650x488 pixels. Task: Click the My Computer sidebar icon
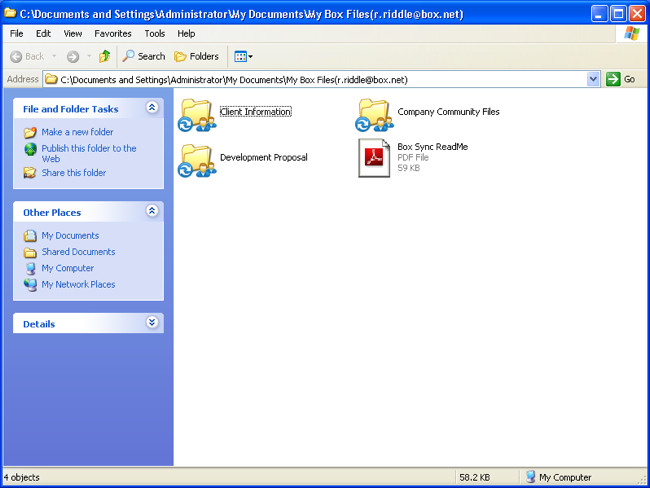click(30, 269)
